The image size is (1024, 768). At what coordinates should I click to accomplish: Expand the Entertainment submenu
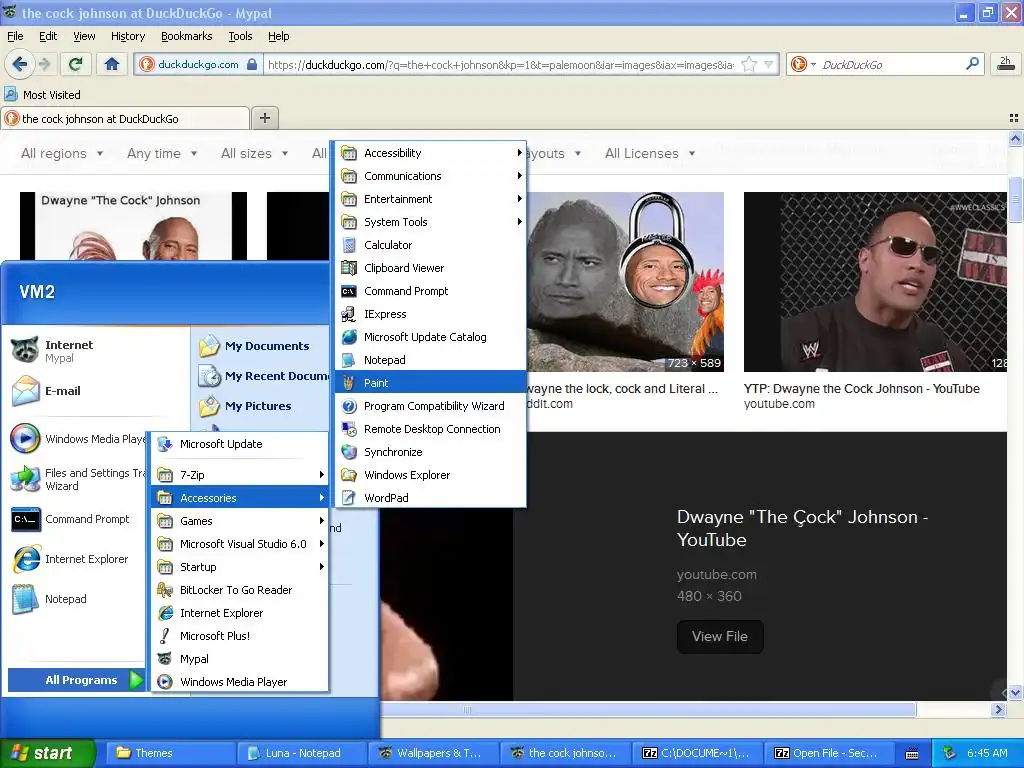point(430,199)
